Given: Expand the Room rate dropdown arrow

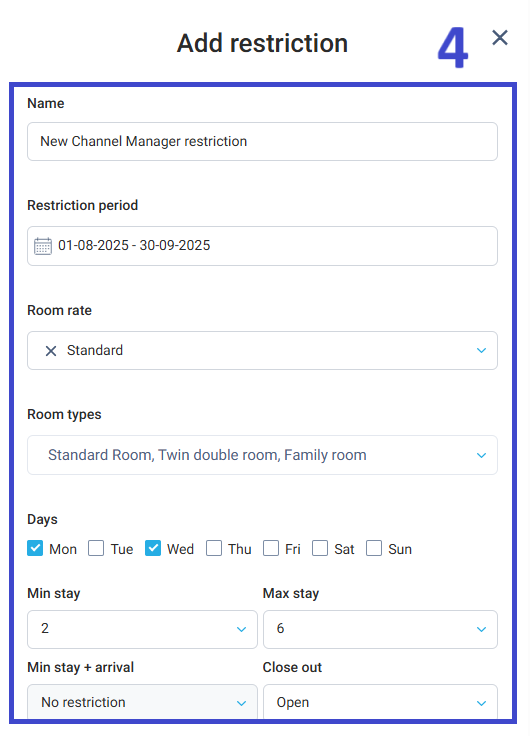Looking at the screenshot, I should (481, 351).
